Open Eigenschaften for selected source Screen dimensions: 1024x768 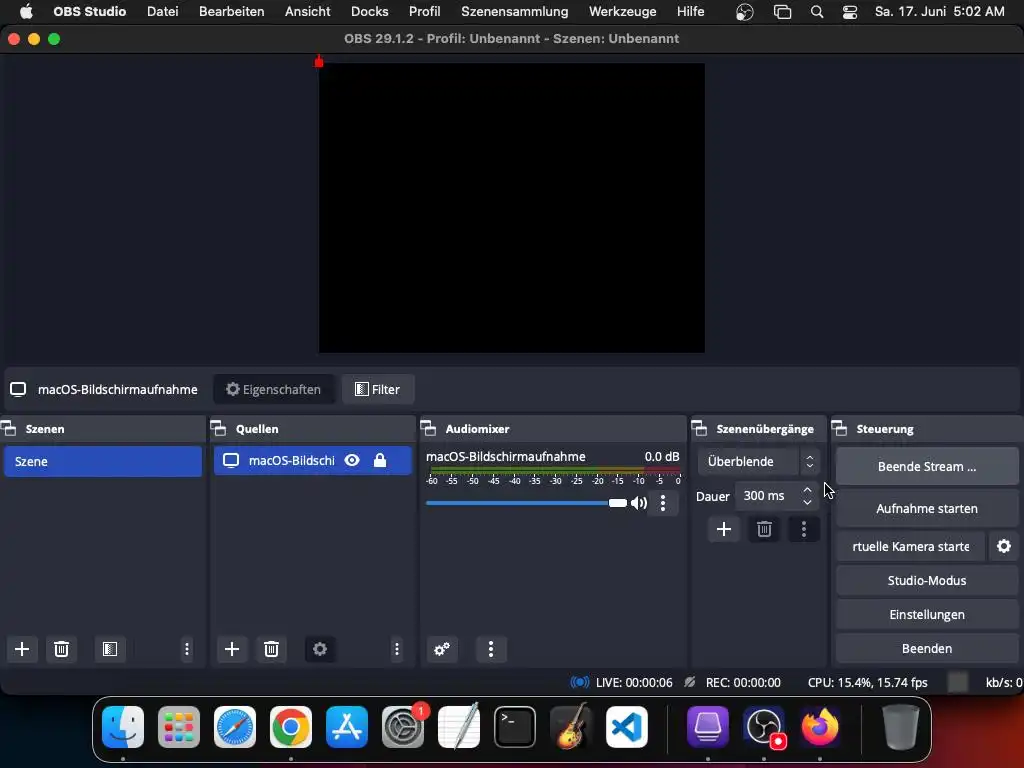274,389
